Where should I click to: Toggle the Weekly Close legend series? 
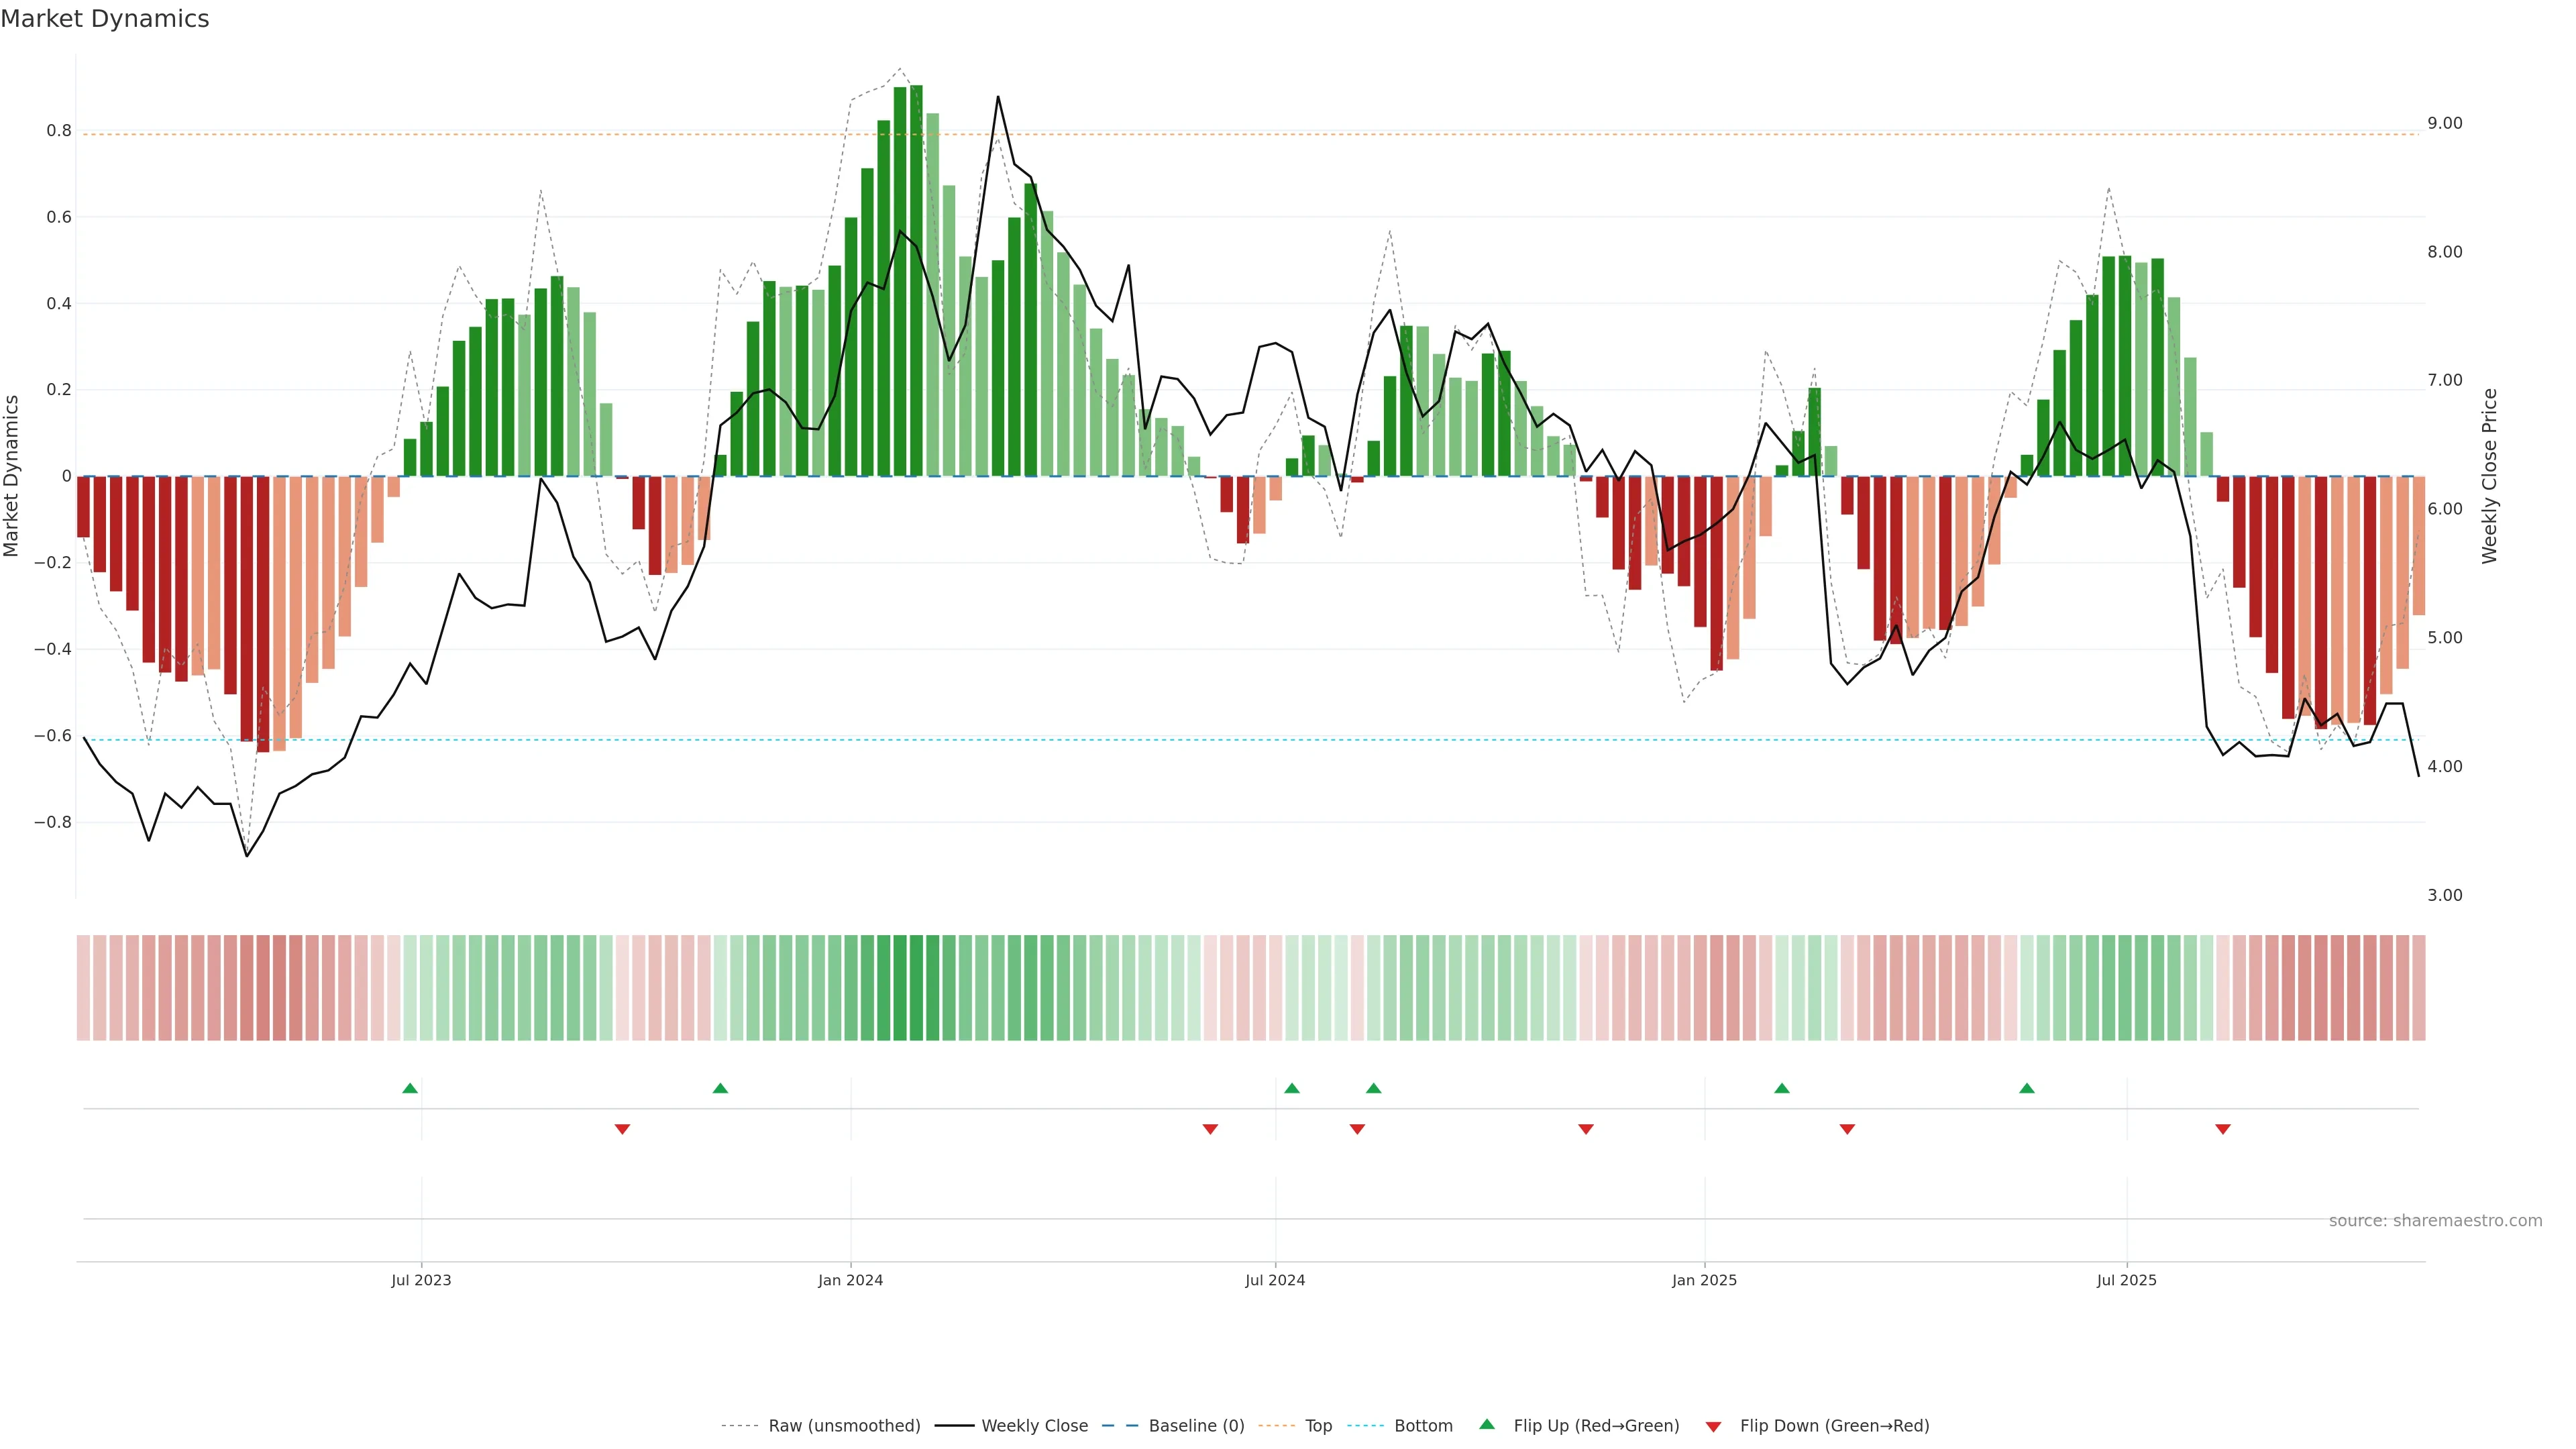tap(1034, 1426)
